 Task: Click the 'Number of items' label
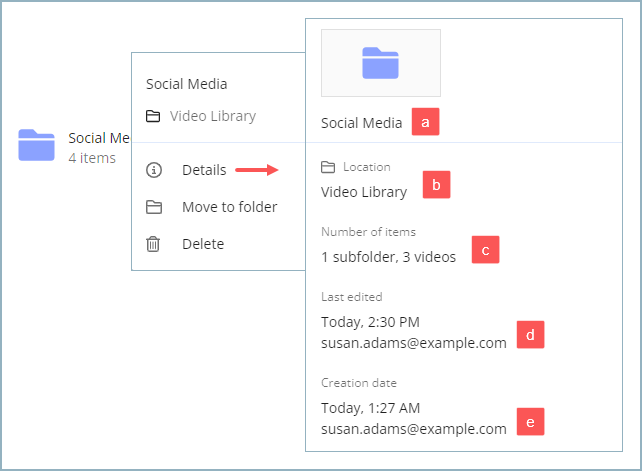[x=368, y=232]
